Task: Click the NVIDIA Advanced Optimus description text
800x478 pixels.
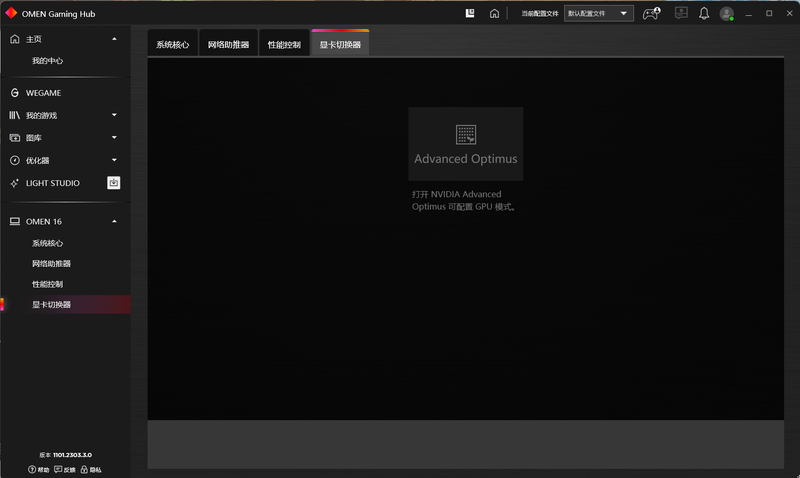Action: 464,200
